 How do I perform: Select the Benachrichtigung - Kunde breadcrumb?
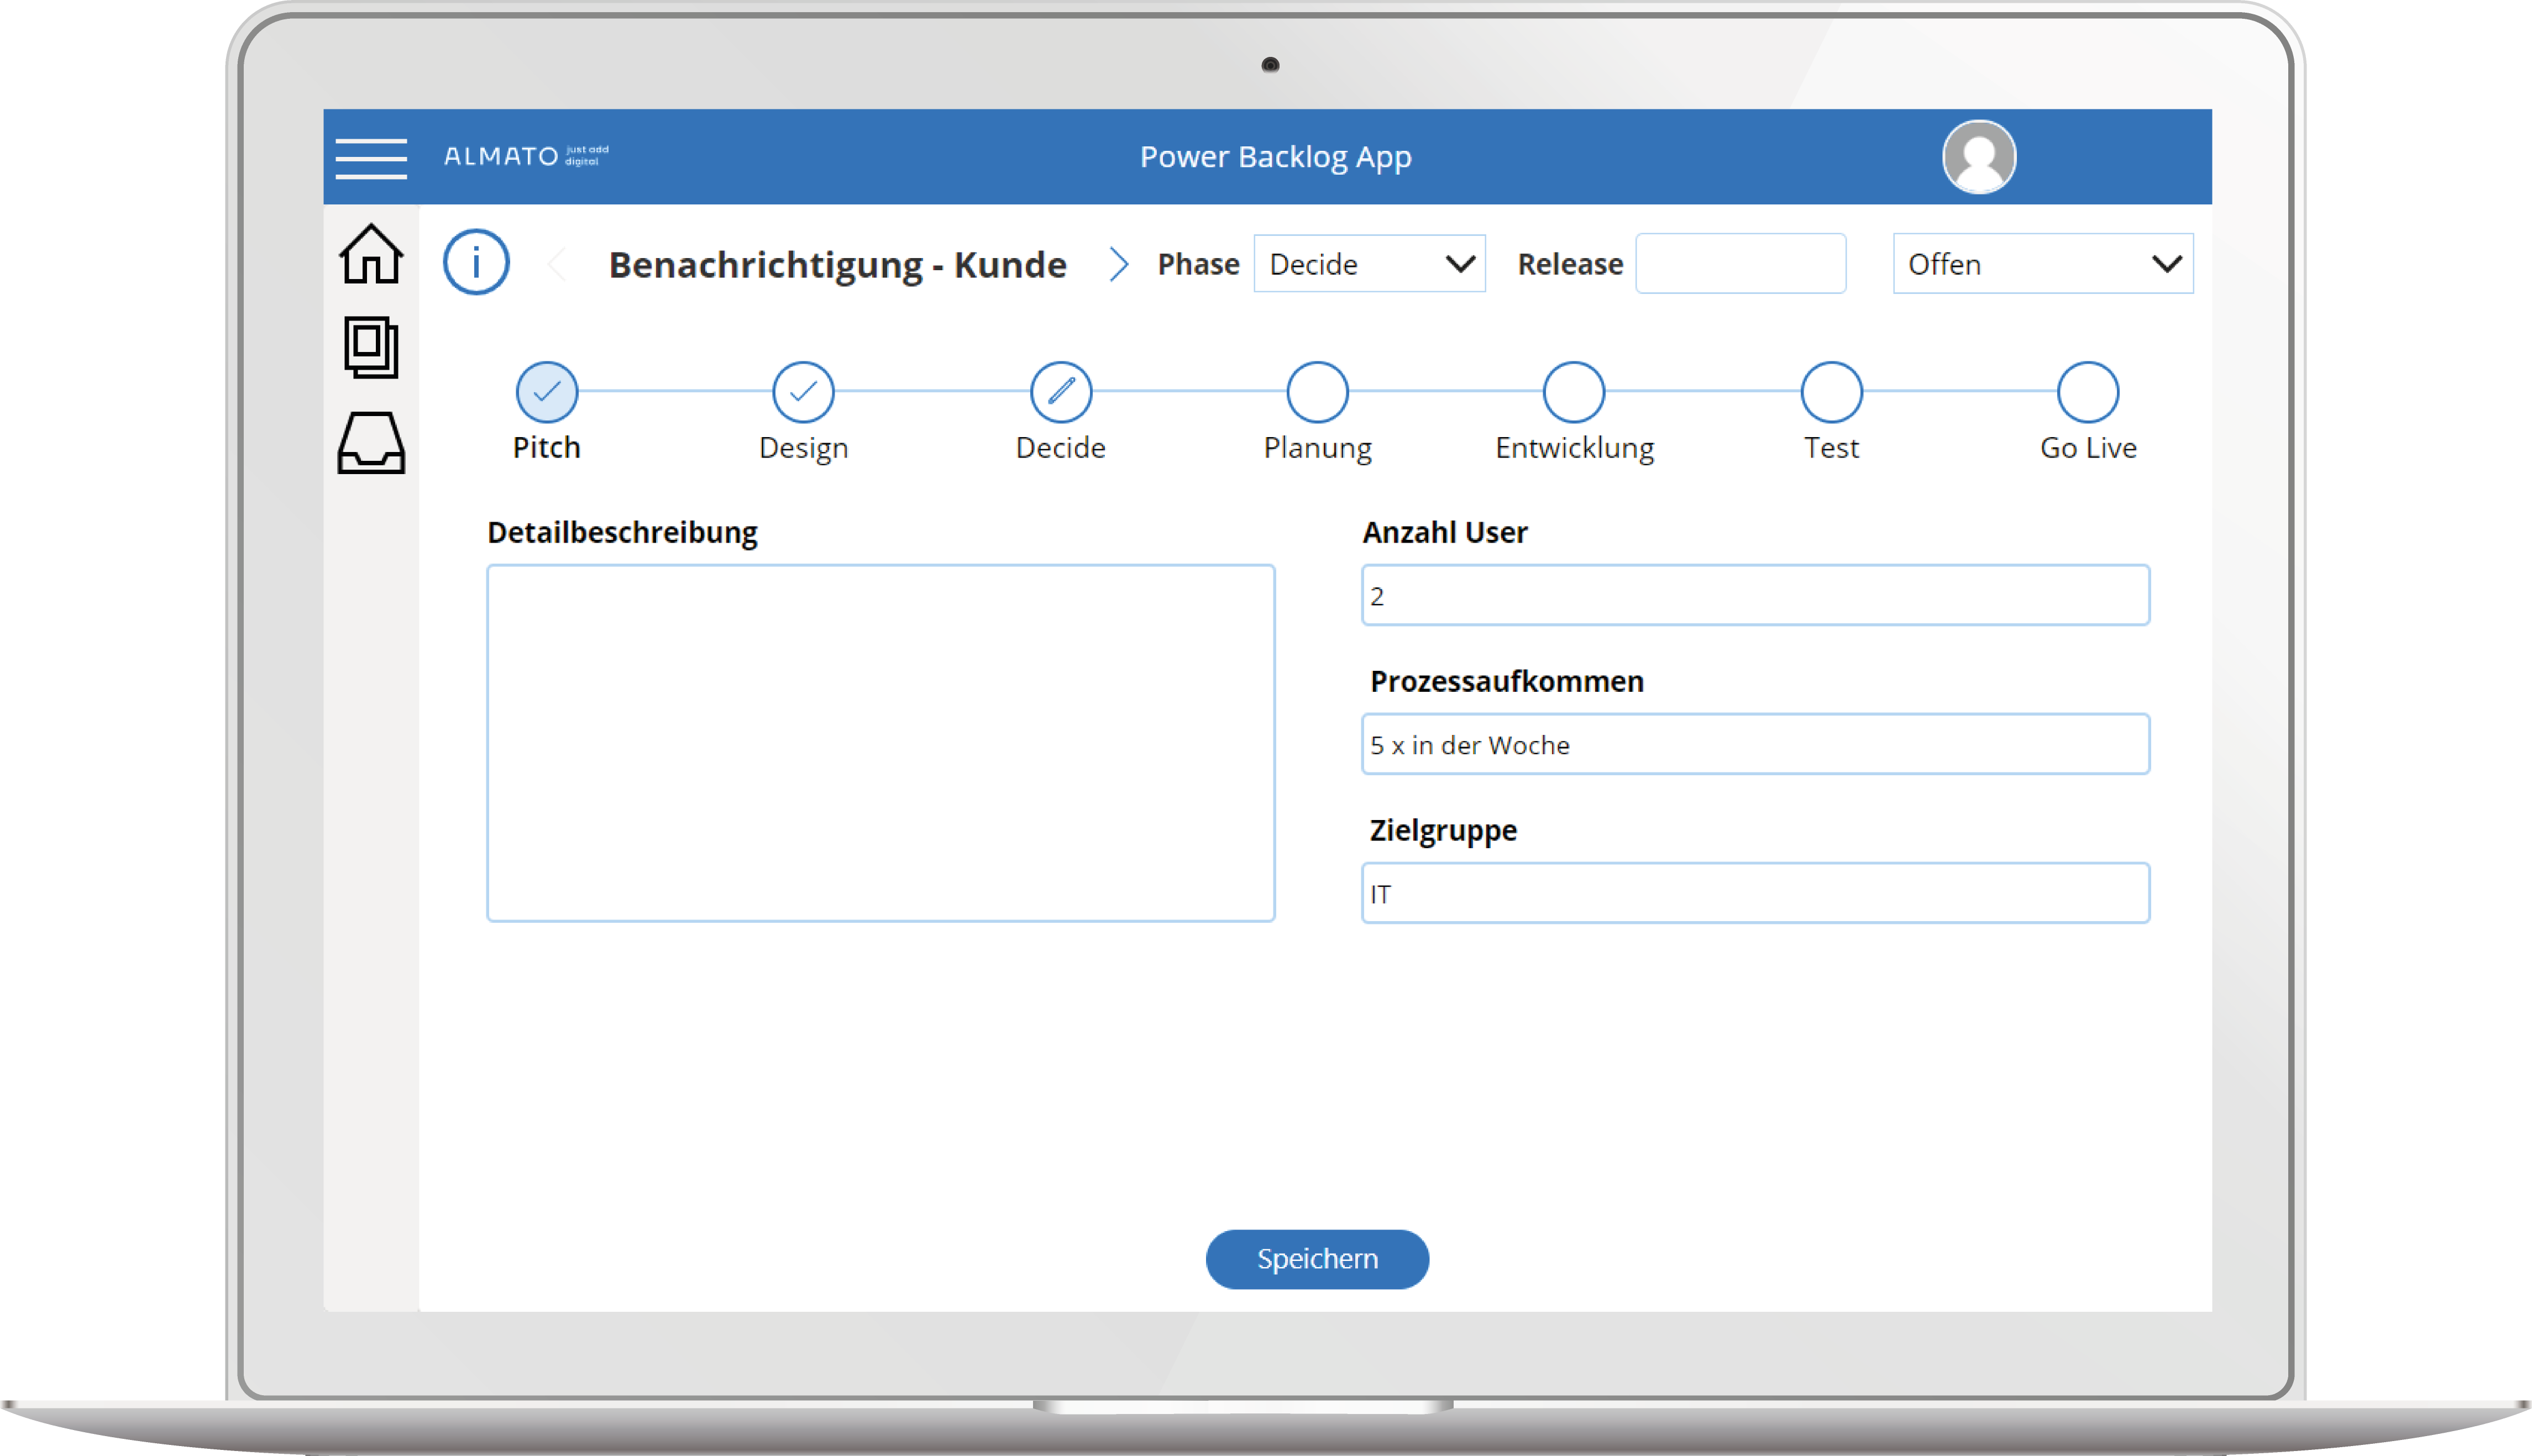(x=838, y=263)
